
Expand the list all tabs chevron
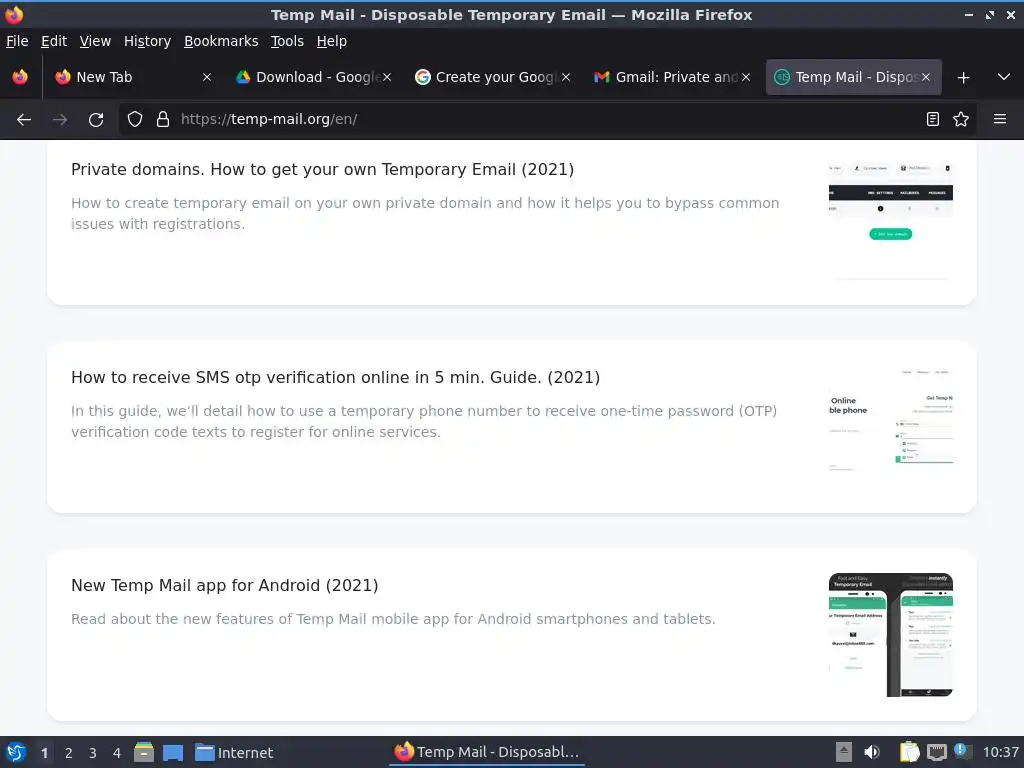click(x=1004, y=77)
